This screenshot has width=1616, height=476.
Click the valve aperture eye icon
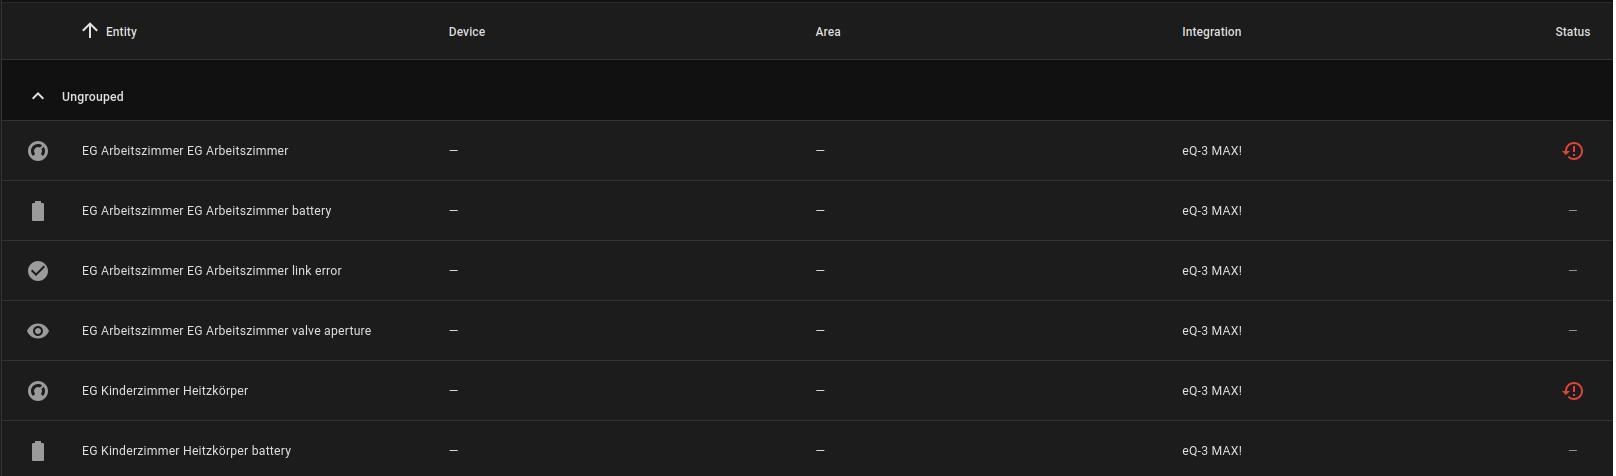pos(38,331)
